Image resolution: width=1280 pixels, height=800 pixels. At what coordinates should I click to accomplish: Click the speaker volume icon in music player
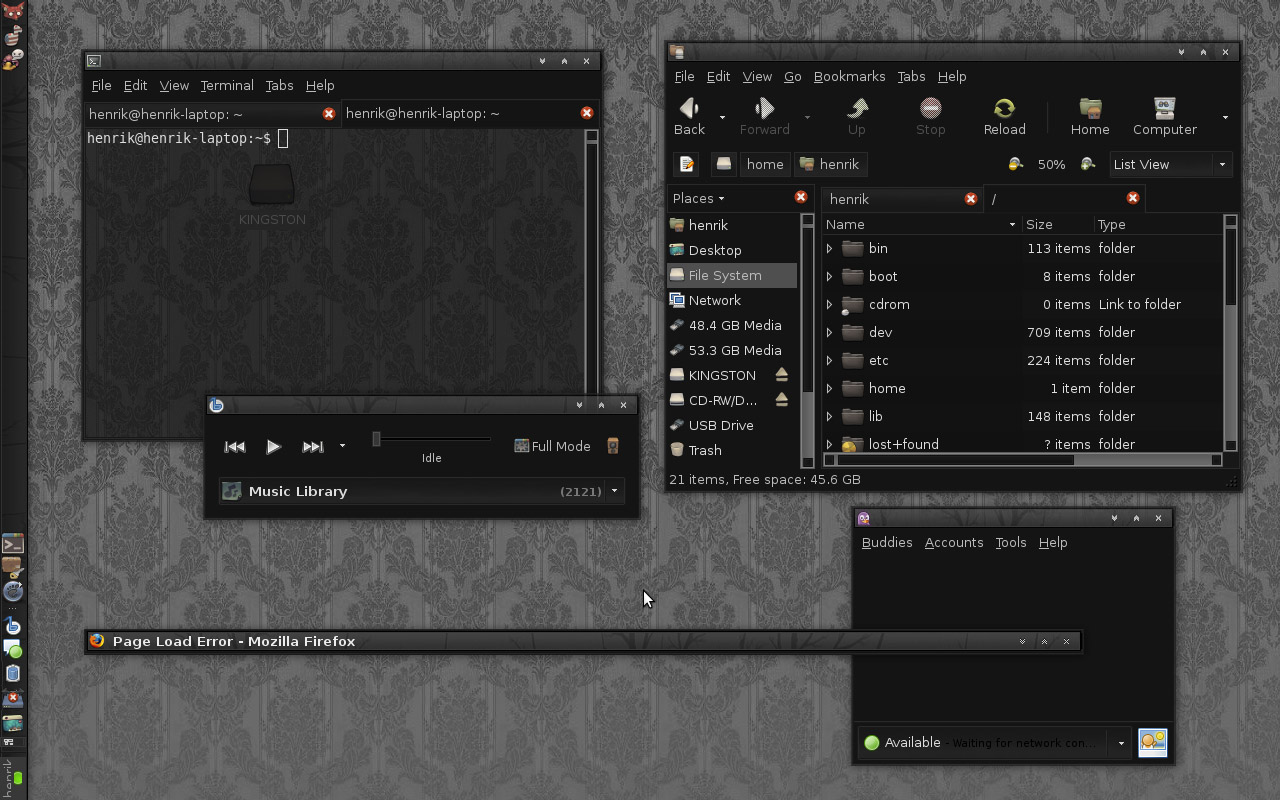[613, 446]
